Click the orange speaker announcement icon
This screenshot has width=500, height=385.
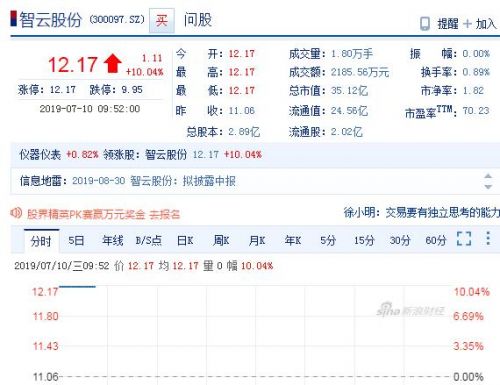tap(16, 213)
